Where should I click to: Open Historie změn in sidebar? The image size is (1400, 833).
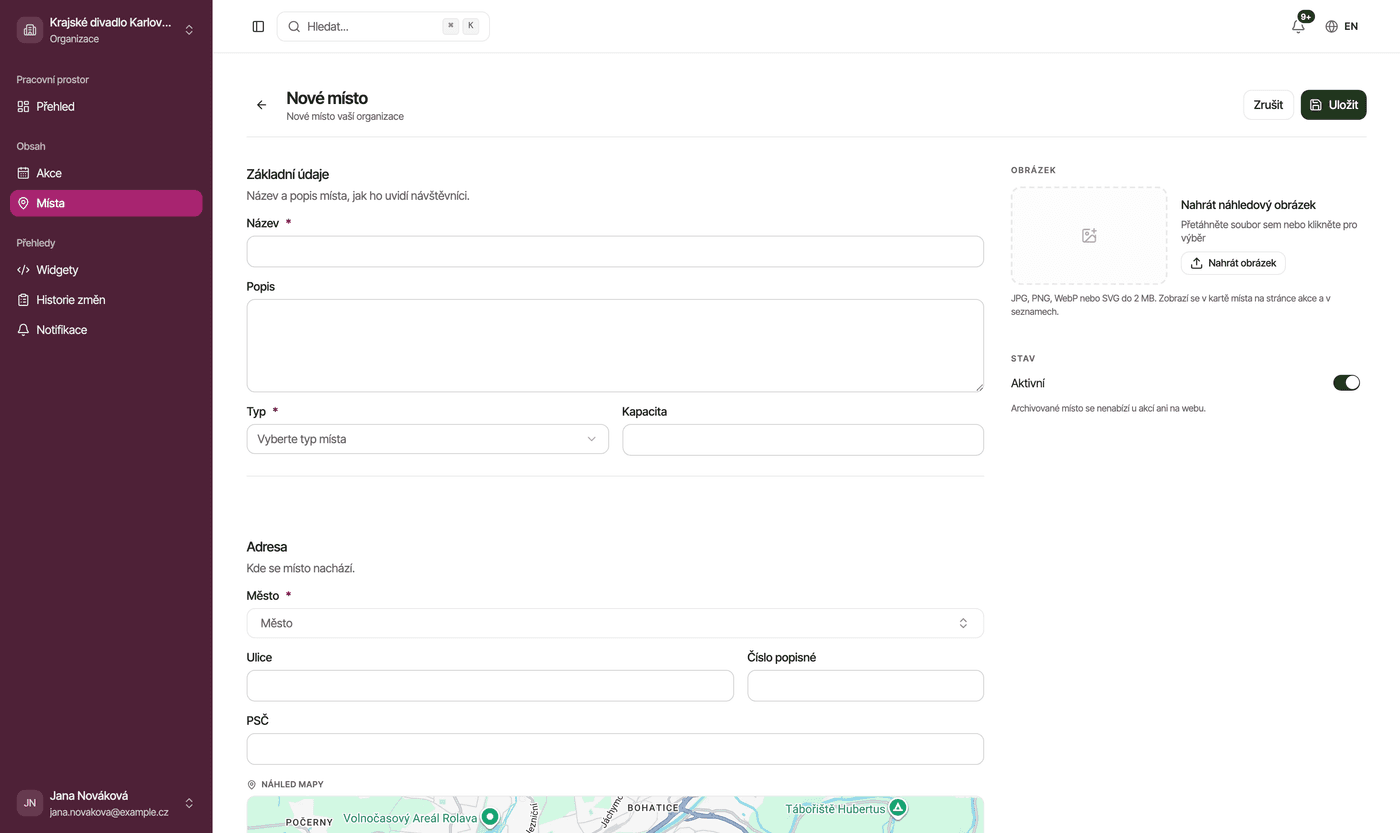pyautogui.click(x=106, y=300)
